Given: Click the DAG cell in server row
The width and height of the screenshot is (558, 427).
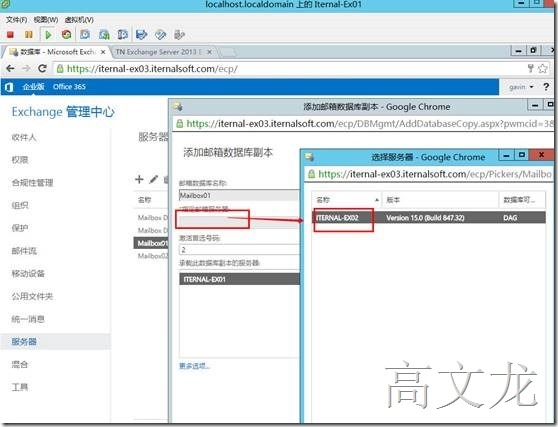Looking at the screenshot, I should point(510,218).
